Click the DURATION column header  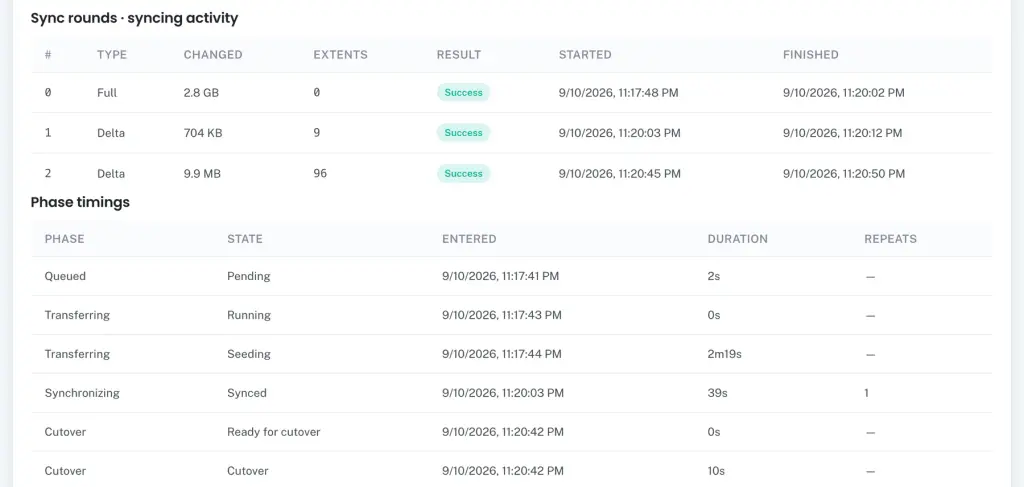(737, 239)
